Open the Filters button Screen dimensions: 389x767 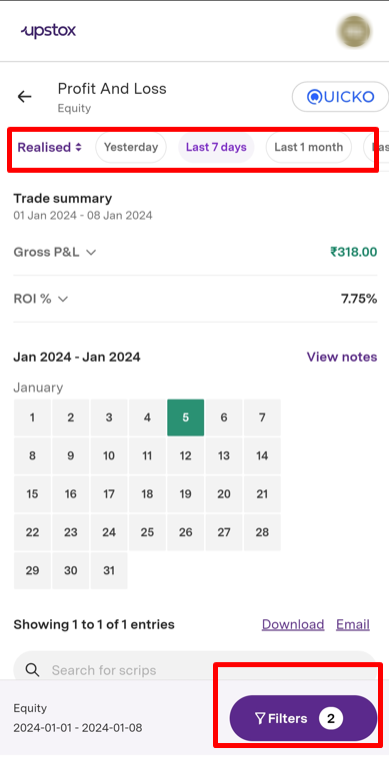click(303, 718)
